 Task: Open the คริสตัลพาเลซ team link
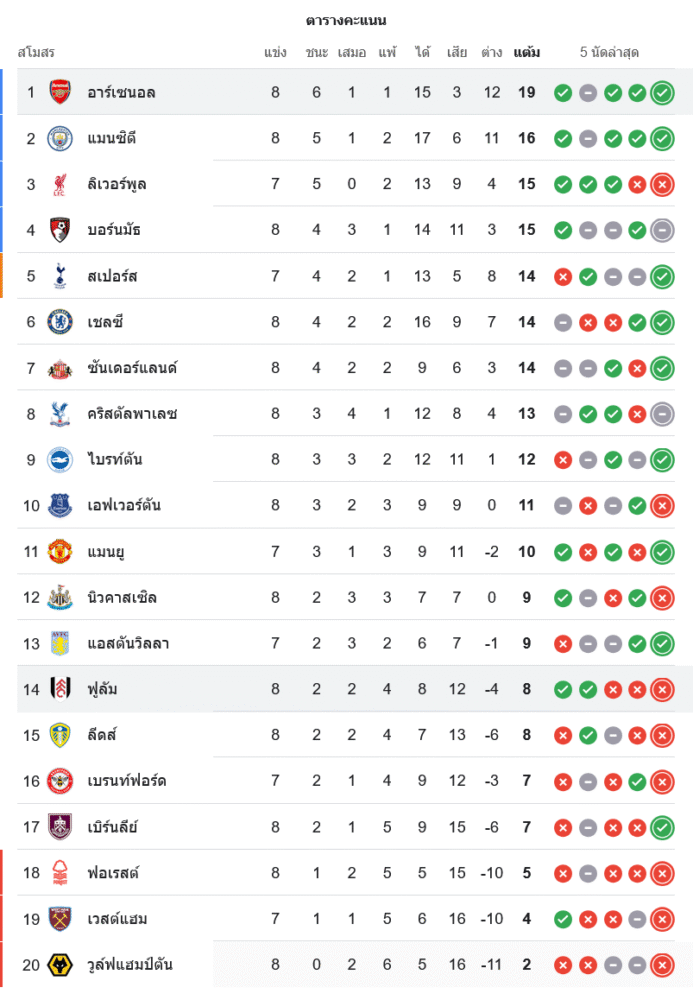point(132,414)
